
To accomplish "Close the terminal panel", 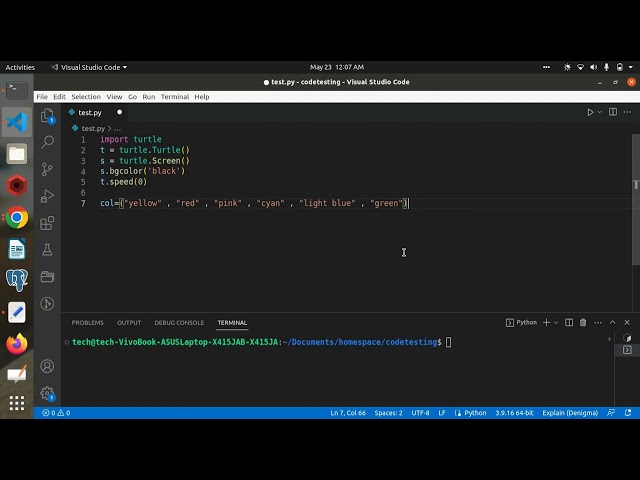I will coord(627,322).
